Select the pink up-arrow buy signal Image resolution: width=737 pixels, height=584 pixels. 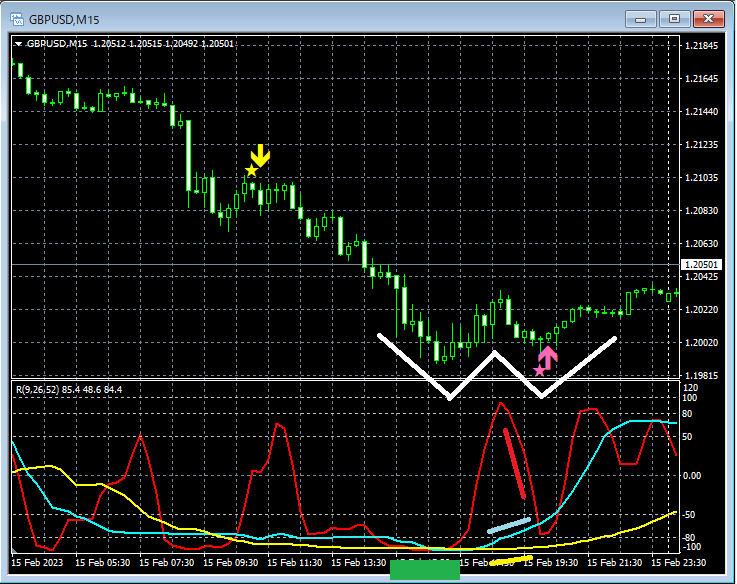(548, 357)
